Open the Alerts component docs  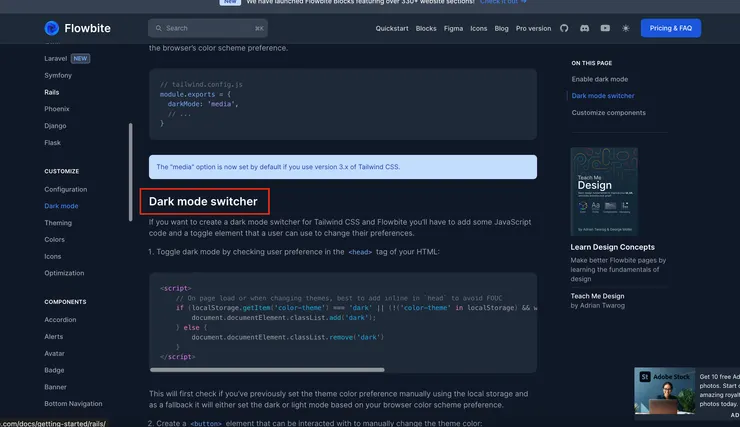pyautogui.click(x=53, y=337)
